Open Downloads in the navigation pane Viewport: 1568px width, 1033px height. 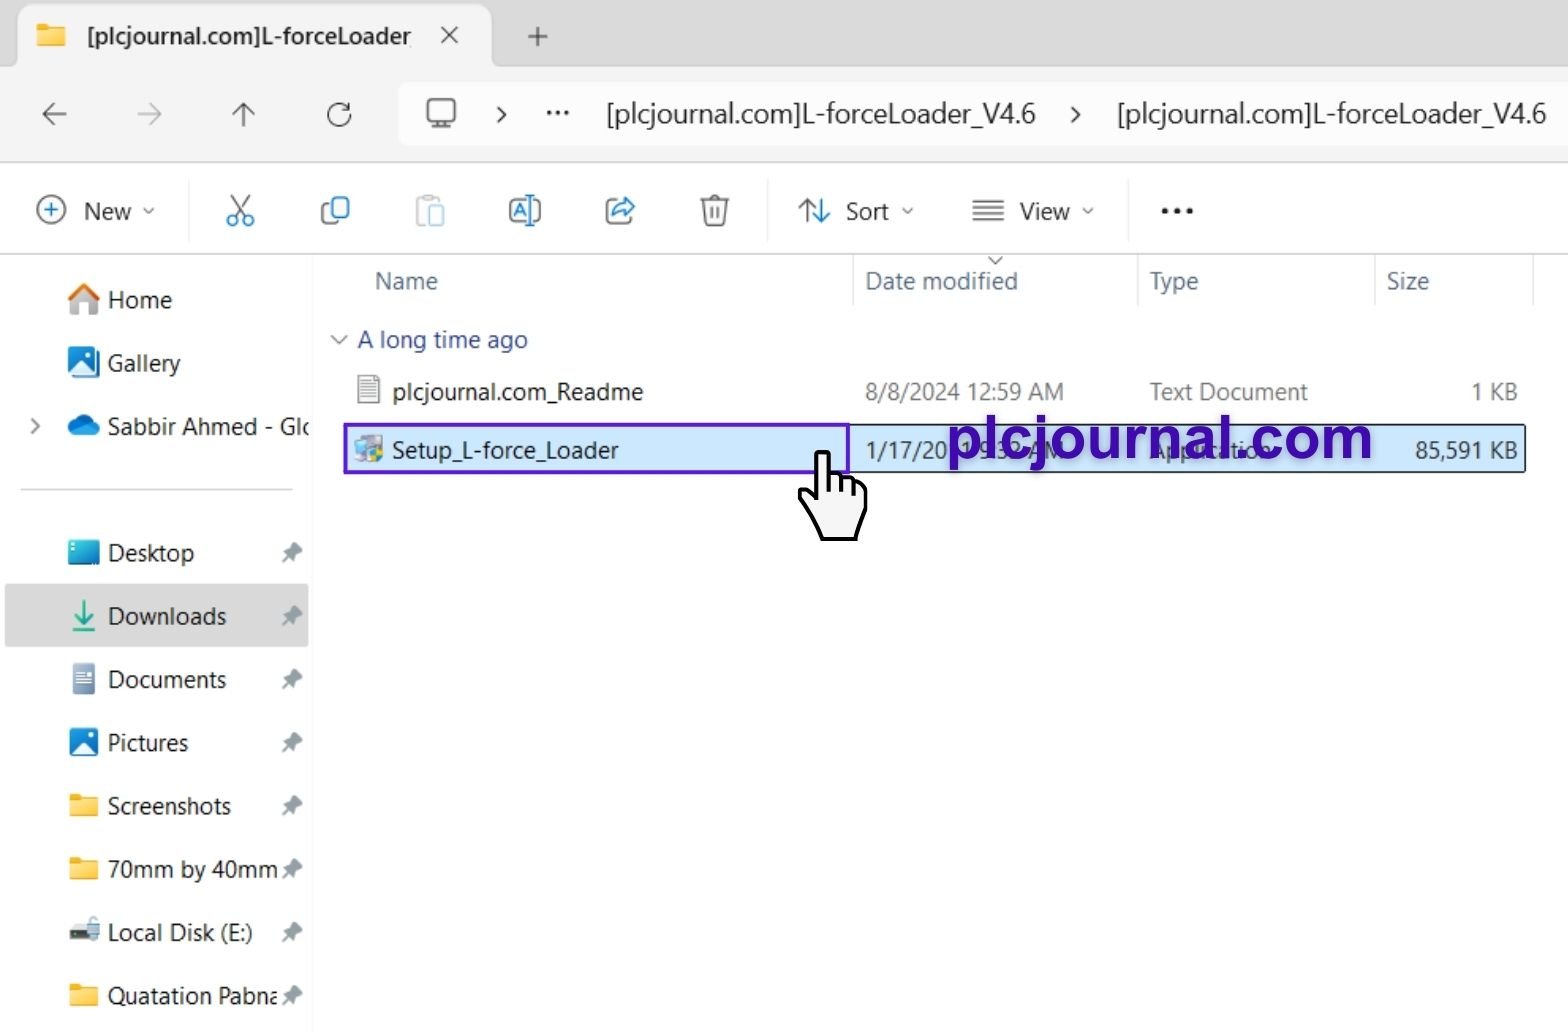(x=156, y=616)
